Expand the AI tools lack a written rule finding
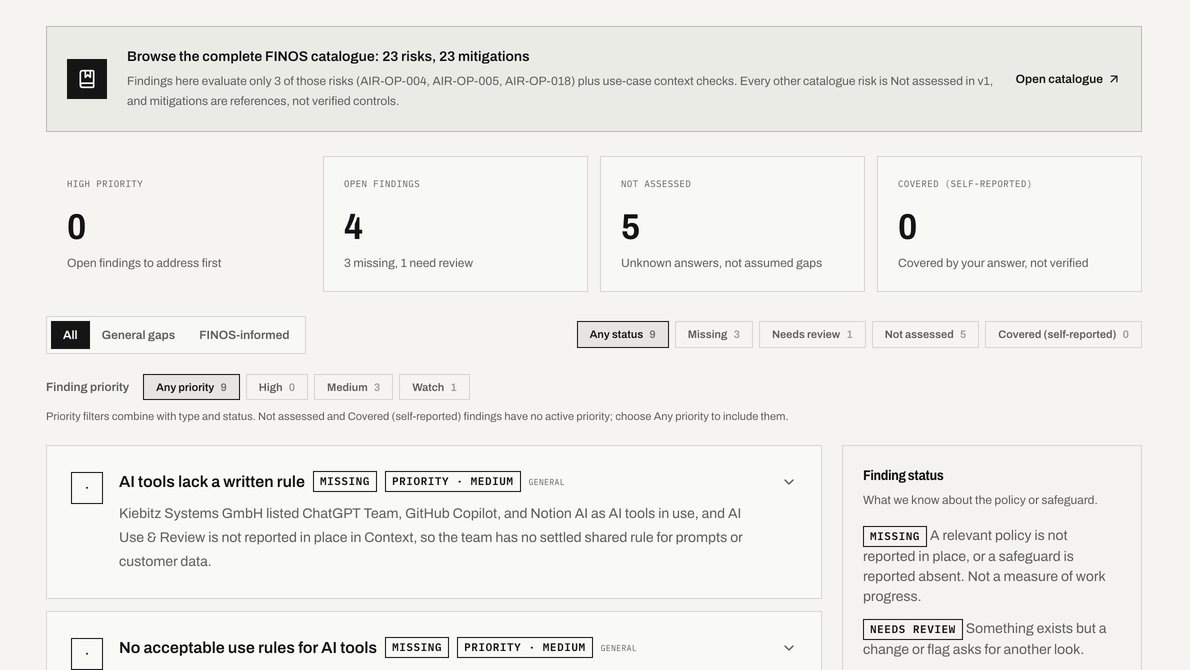The width and height of the screenshot is (1190, 670). click(789, 482)
